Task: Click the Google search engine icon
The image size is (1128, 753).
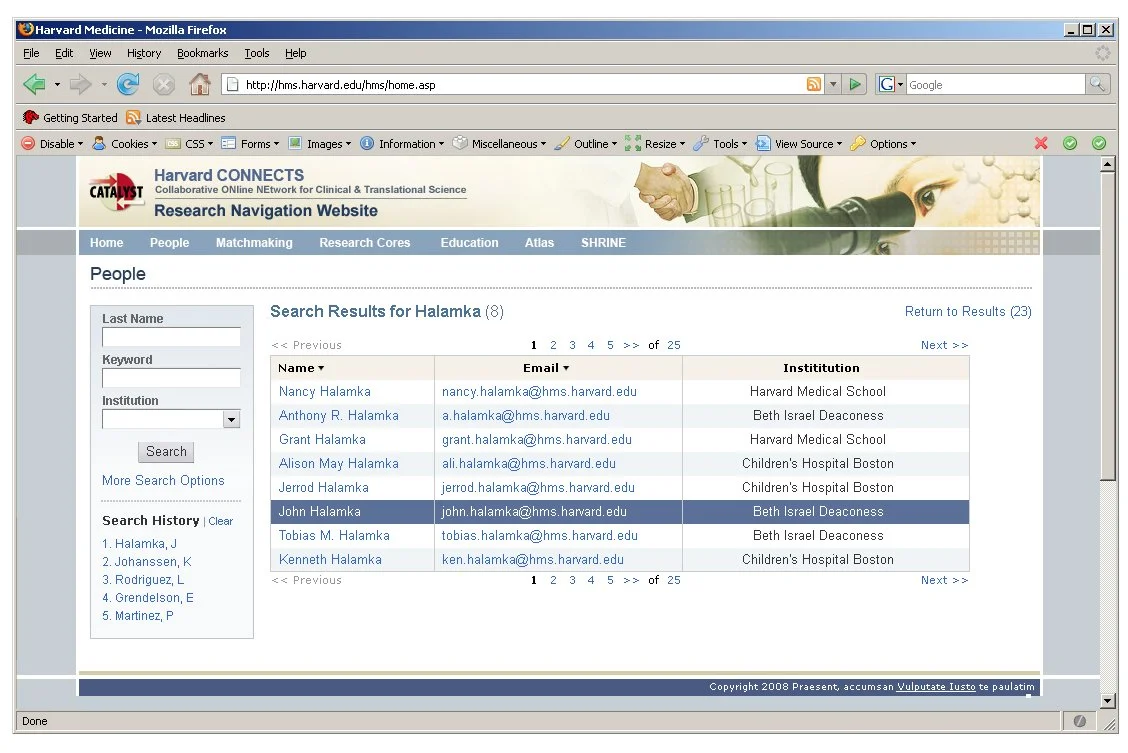Action: [x=886, y=84]
